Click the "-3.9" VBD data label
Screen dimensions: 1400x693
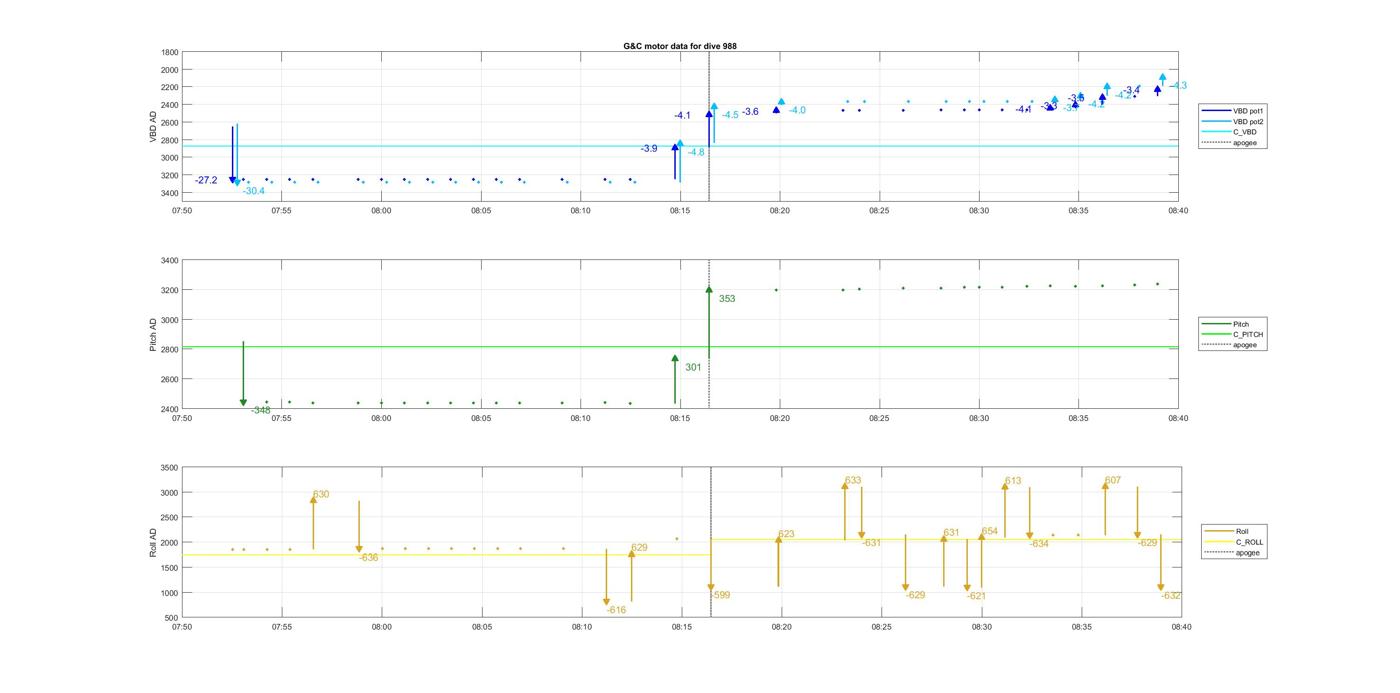[x=649, y=148]
